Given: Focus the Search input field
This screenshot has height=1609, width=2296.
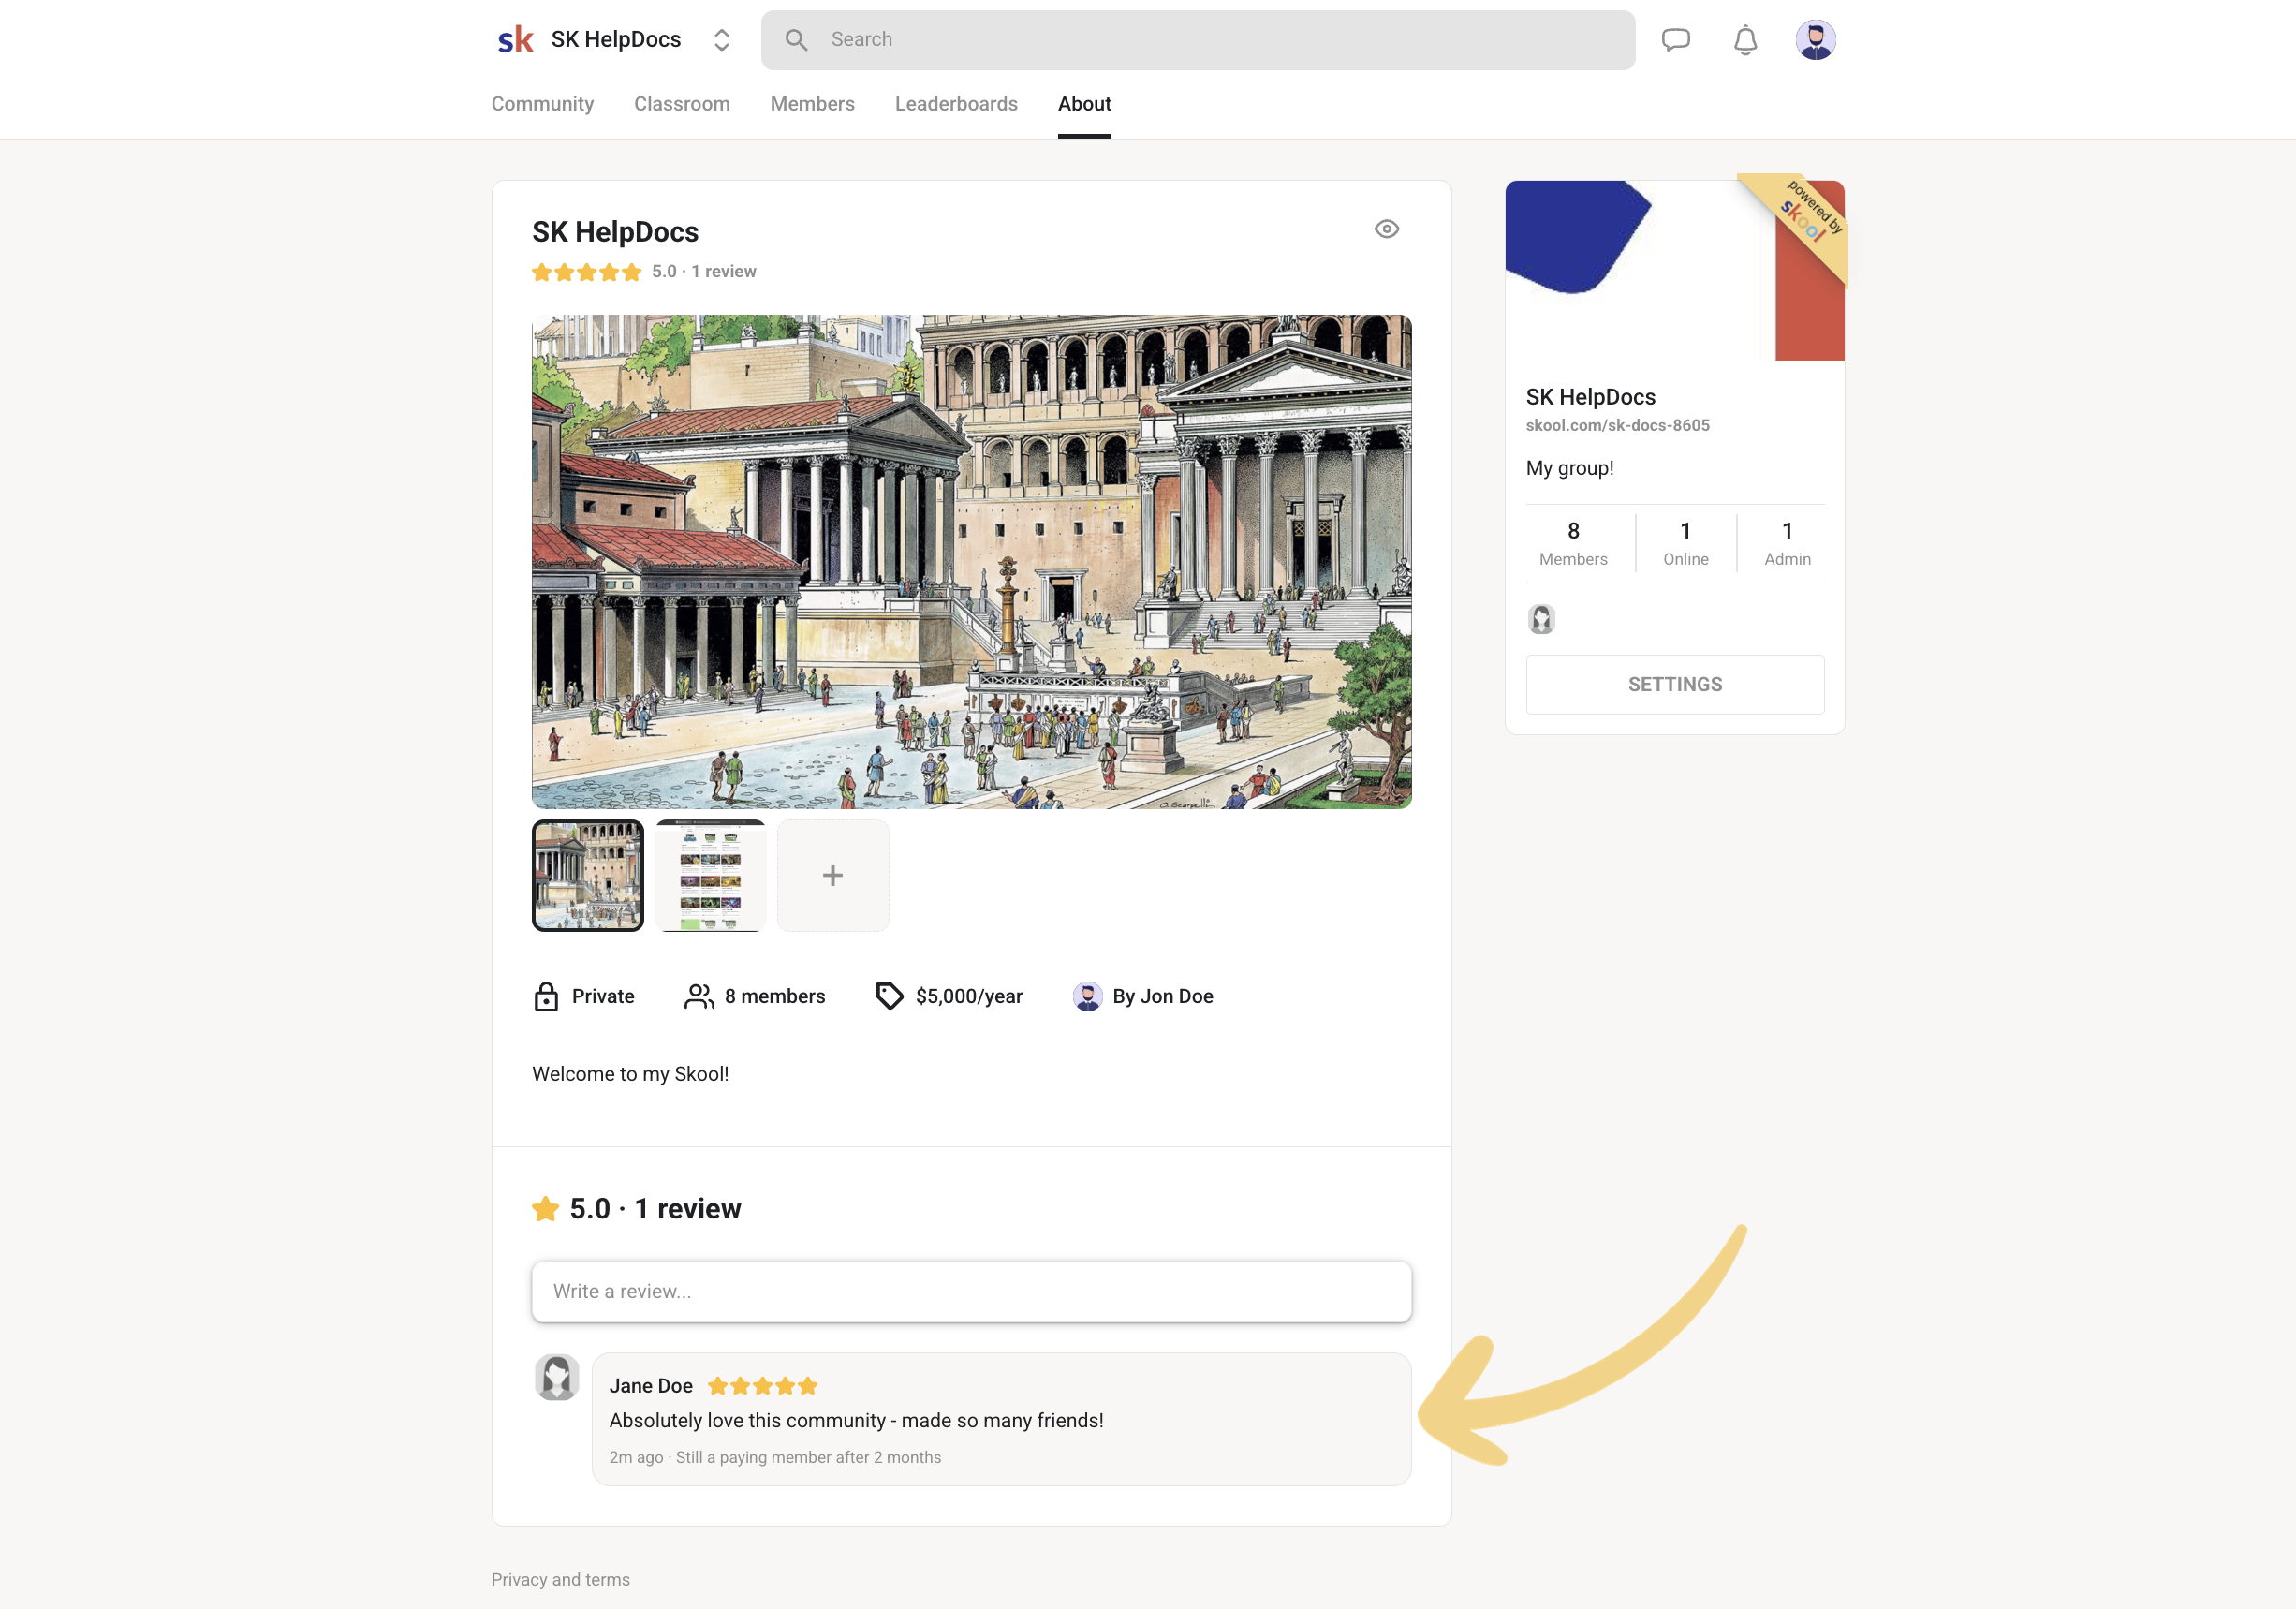Looking at the screenshot, I should click(1197, 40).
